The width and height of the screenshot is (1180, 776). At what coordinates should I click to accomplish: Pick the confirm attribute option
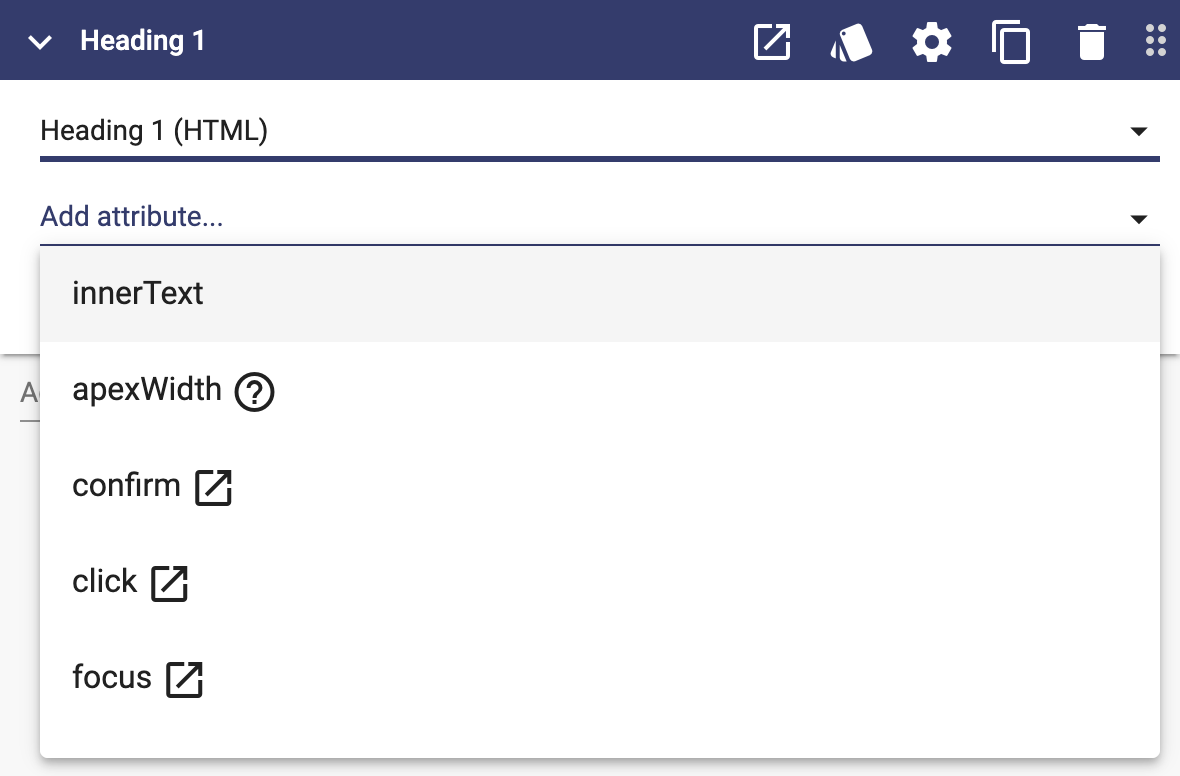pos(600,486)
